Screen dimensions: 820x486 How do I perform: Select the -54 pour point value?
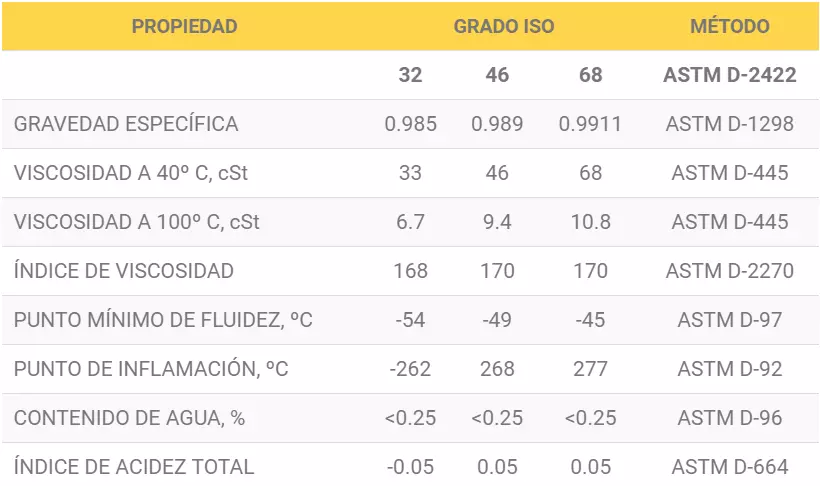click(x=410, y=320)
